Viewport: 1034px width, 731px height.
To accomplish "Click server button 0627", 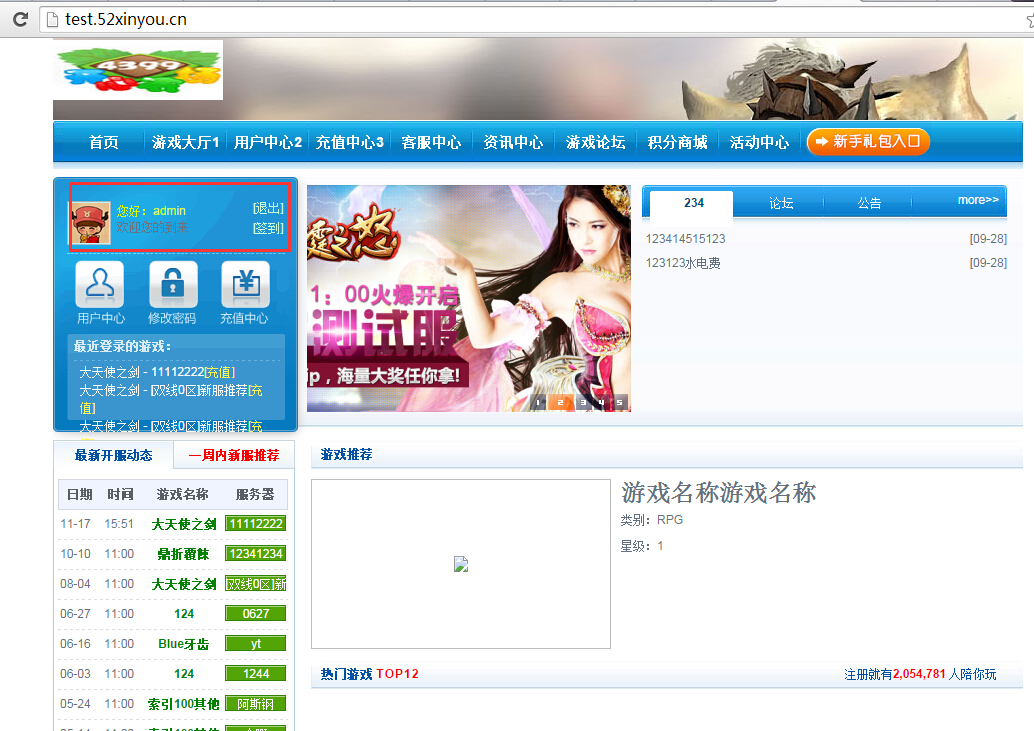I will click(x=256, y=614).
